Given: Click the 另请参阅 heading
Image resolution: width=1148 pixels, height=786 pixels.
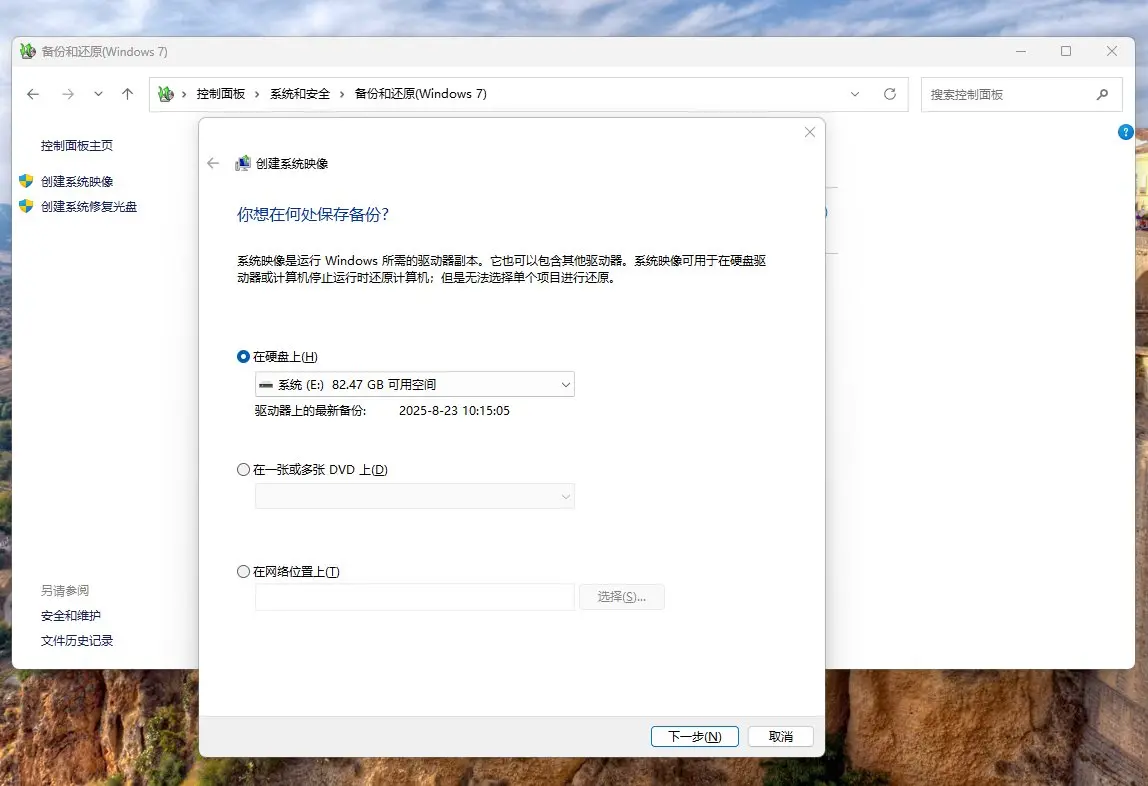Looking at the screenshot, I should [64, 591].
